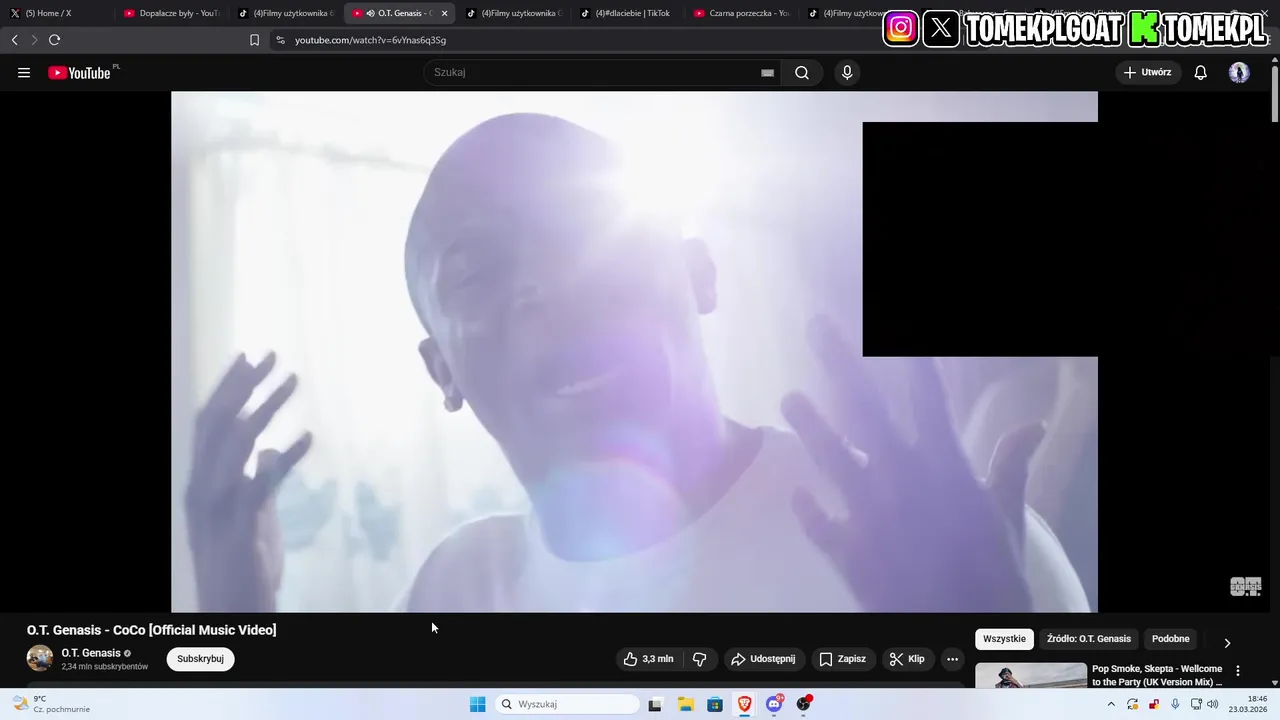This screenshot has width=1280, height=720.
Task: Mute the O.T. Genasis tab audio icon
Action: 371,13
